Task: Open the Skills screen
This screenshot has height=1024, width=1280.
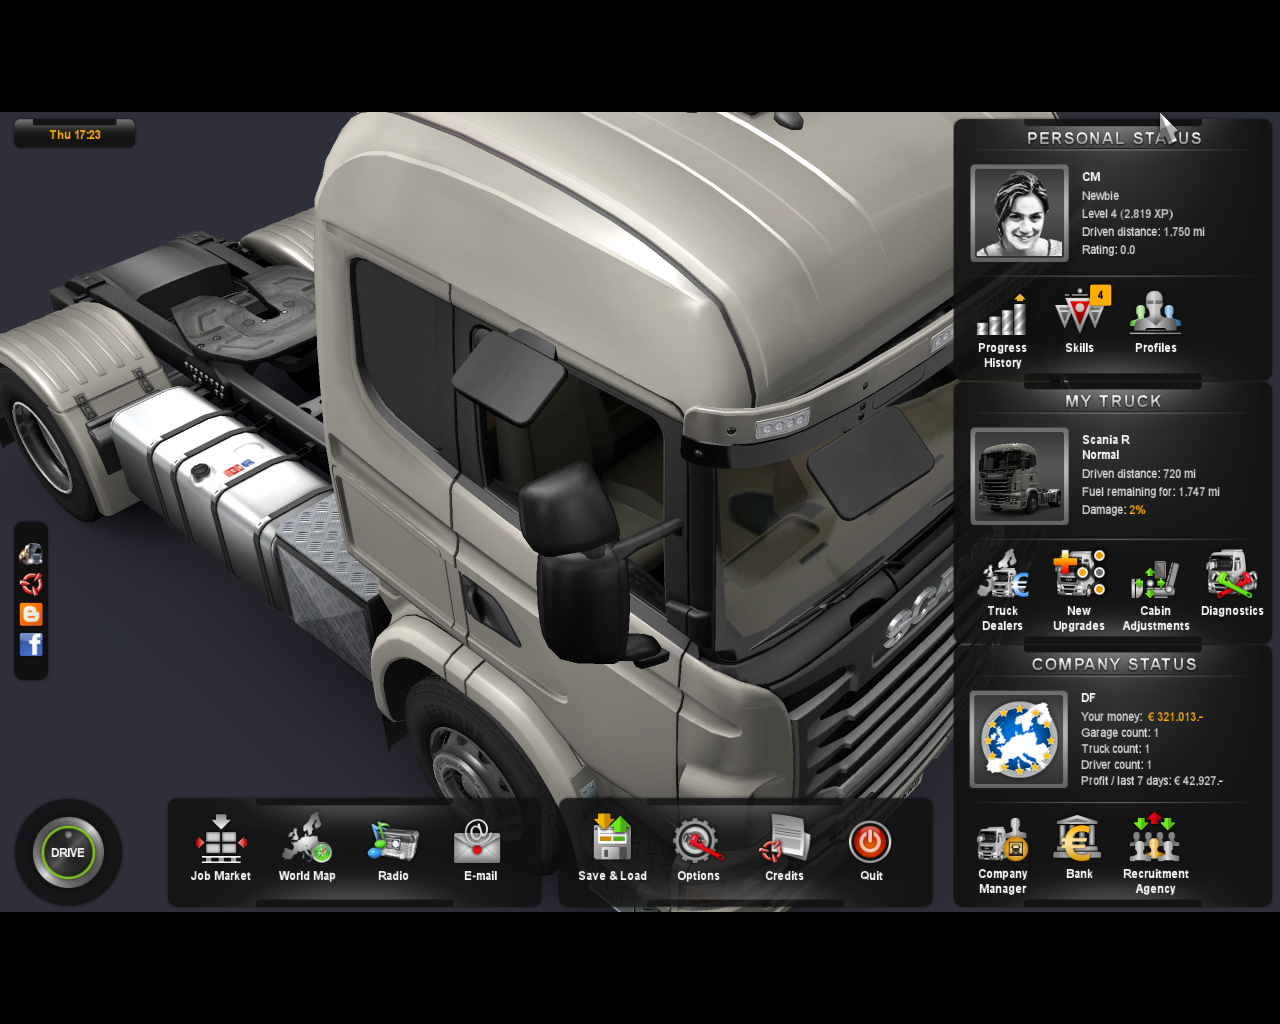Action: [x=1079, y=322]
